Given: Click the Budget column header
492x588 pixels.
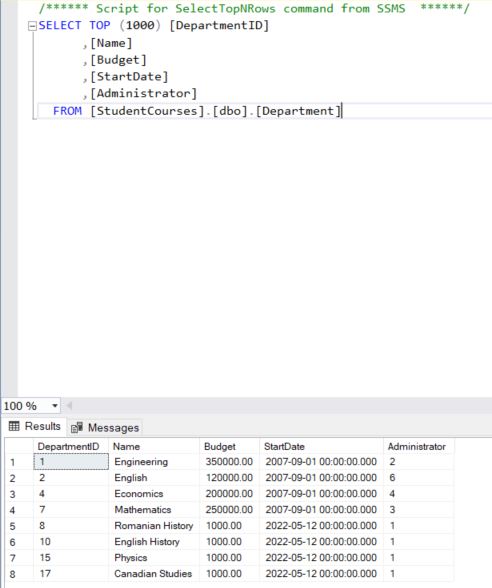Looking at the screenshot, I should pyautogui.click(x=230, y=446).
